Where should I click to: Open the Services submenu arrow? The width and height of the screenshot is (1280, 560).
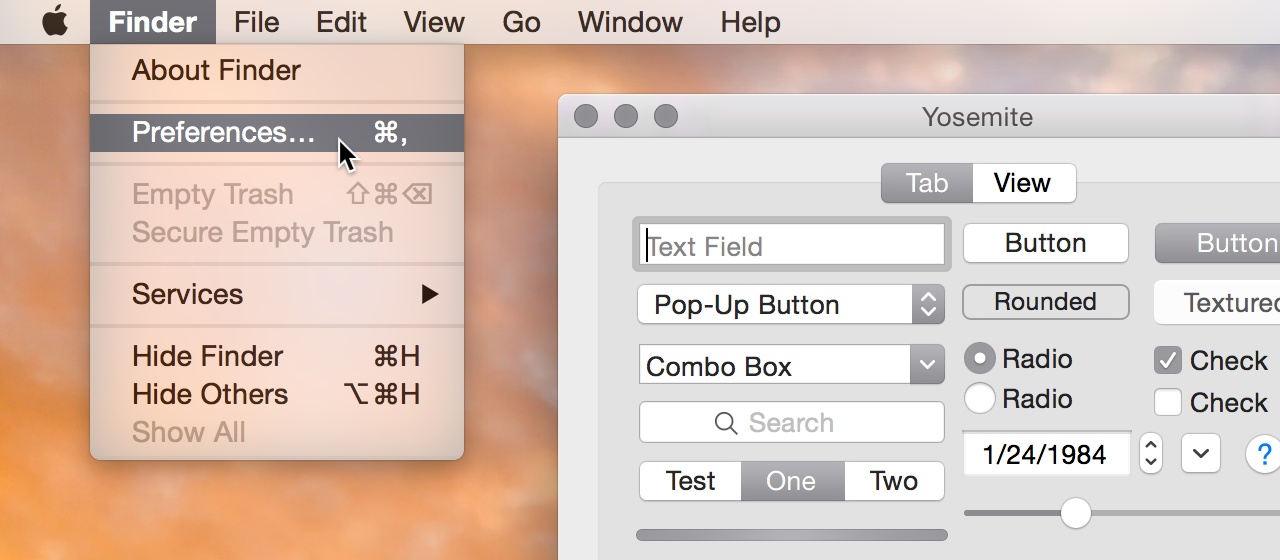pyautogui.click(x=429, y=294)
